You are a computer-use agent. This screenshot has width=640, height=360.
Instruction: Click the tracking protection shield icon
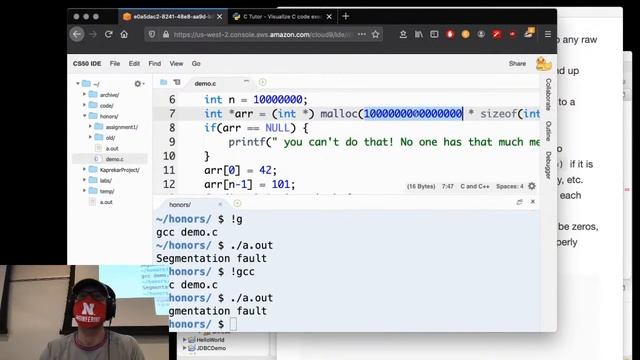(x=152, y=35)
